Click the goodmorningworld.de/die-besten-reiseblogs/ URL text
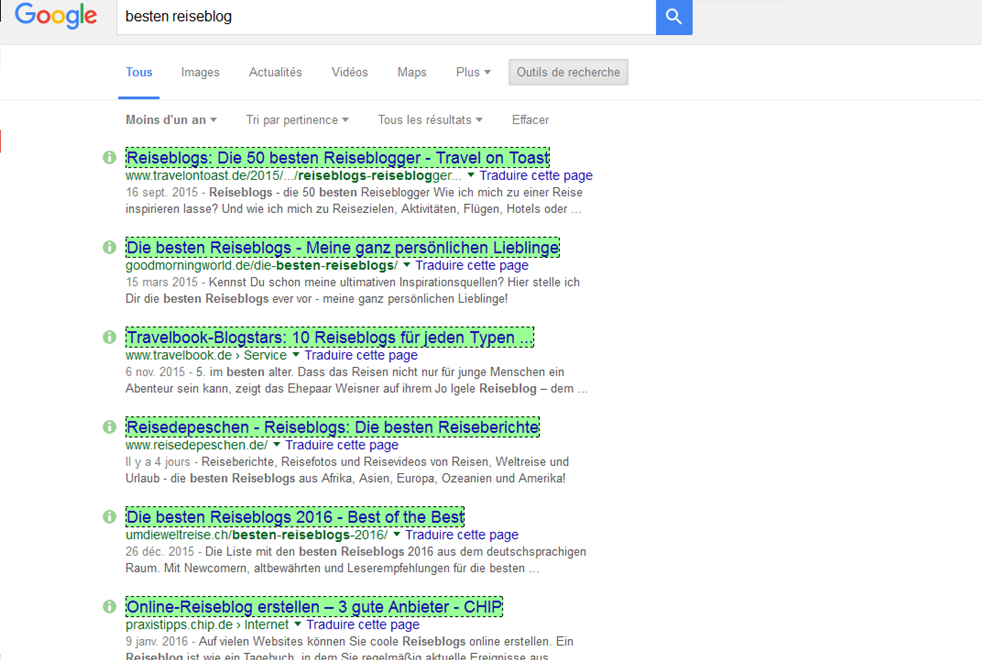 [261, 265]
